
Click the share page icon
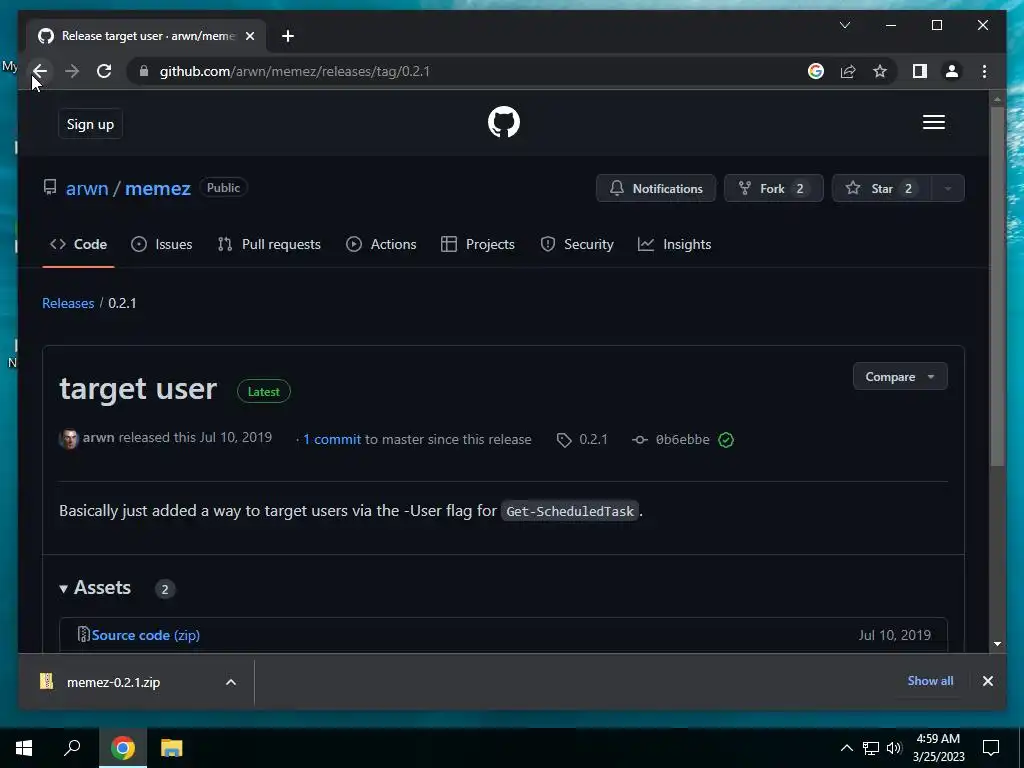(x=848, y=71)
